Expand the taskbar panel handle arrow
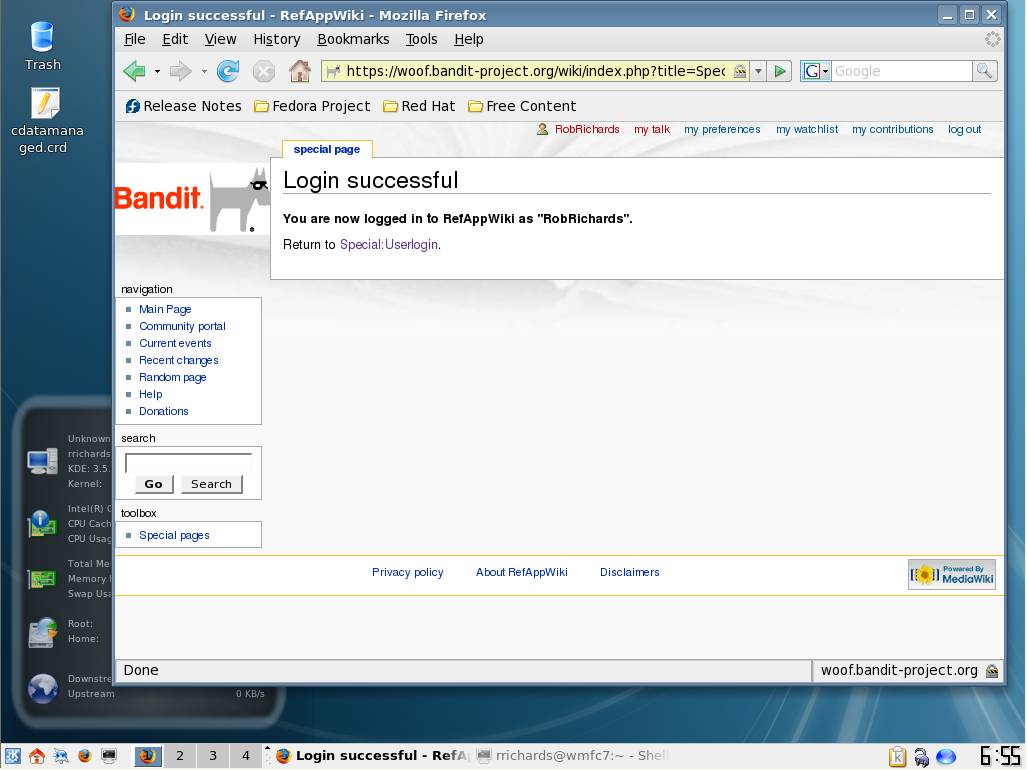 coord(267,748)
